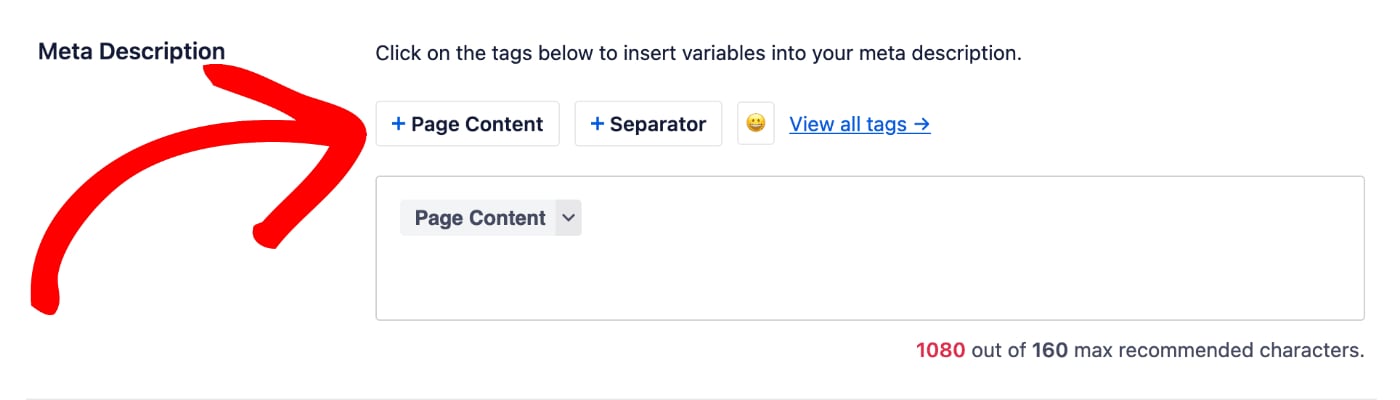Screen dimensions: 1400x400
Task: Click the plus icon beside Separator
Action: click(597, 124)
